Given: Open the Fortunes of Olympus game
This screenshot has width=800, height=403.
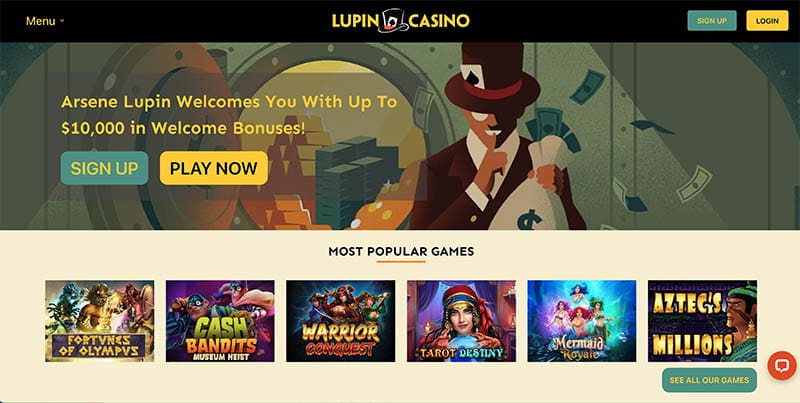Looking at the screenshot, I should pos(99,321).
